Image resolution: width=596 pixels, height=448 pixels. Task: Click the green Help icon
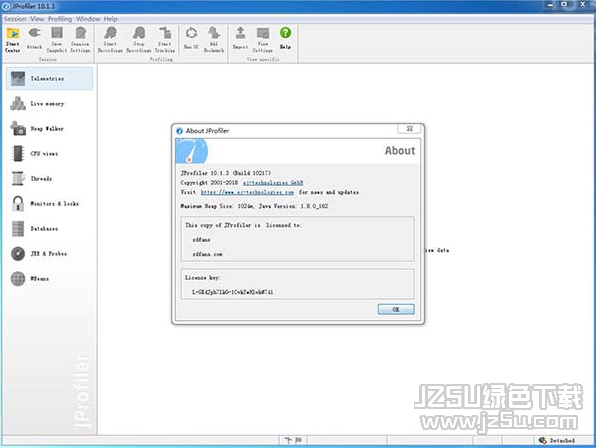[x=285, y=38]
